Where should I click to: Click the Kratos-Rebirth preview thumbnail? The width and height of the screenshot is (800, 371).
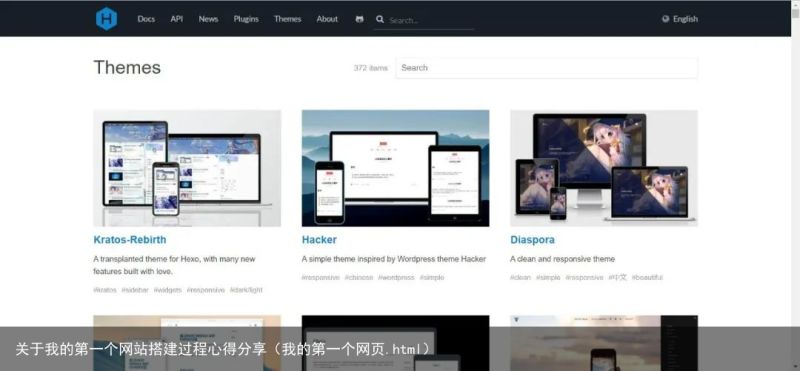[187, 168]
